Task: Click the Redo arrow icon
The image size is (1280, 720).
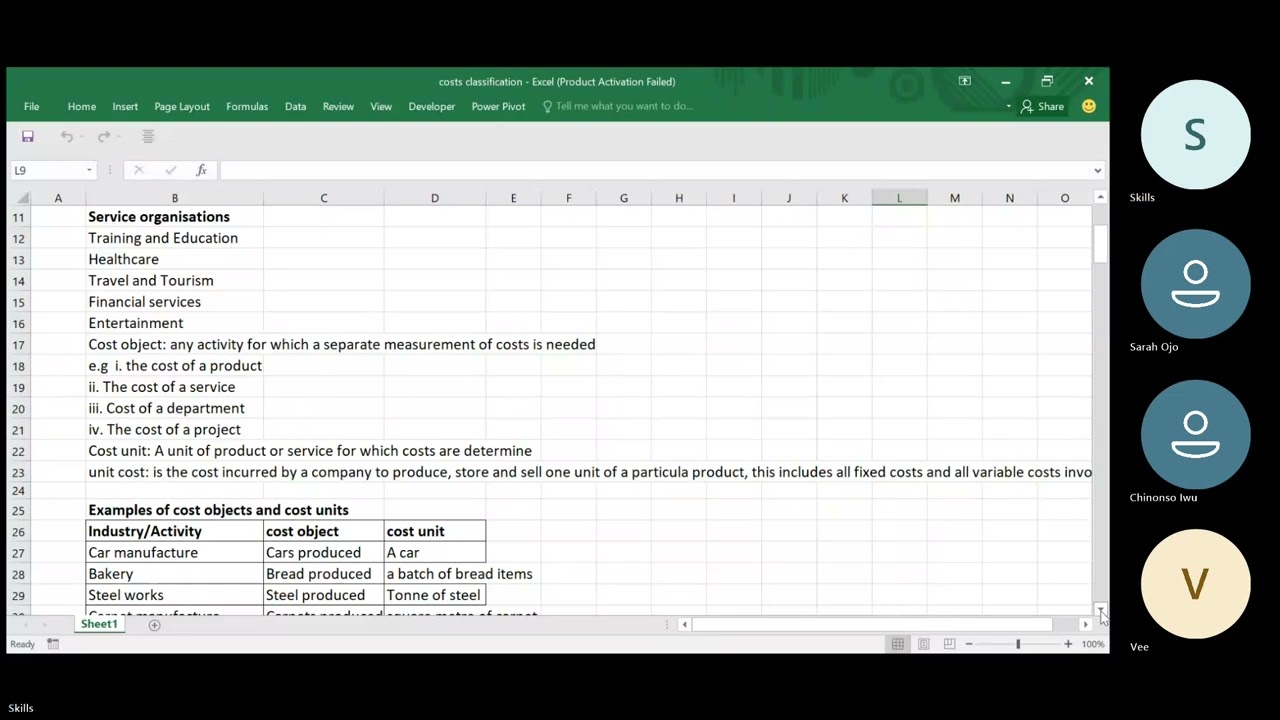Action: [x=104, y=136]
